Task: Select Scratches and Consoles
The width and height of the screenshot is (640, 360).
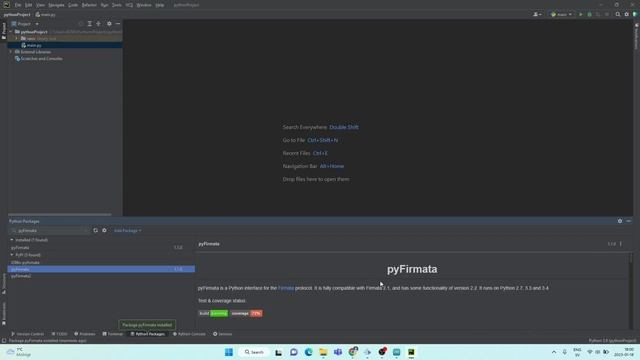Action: click(x=39, y=59)
